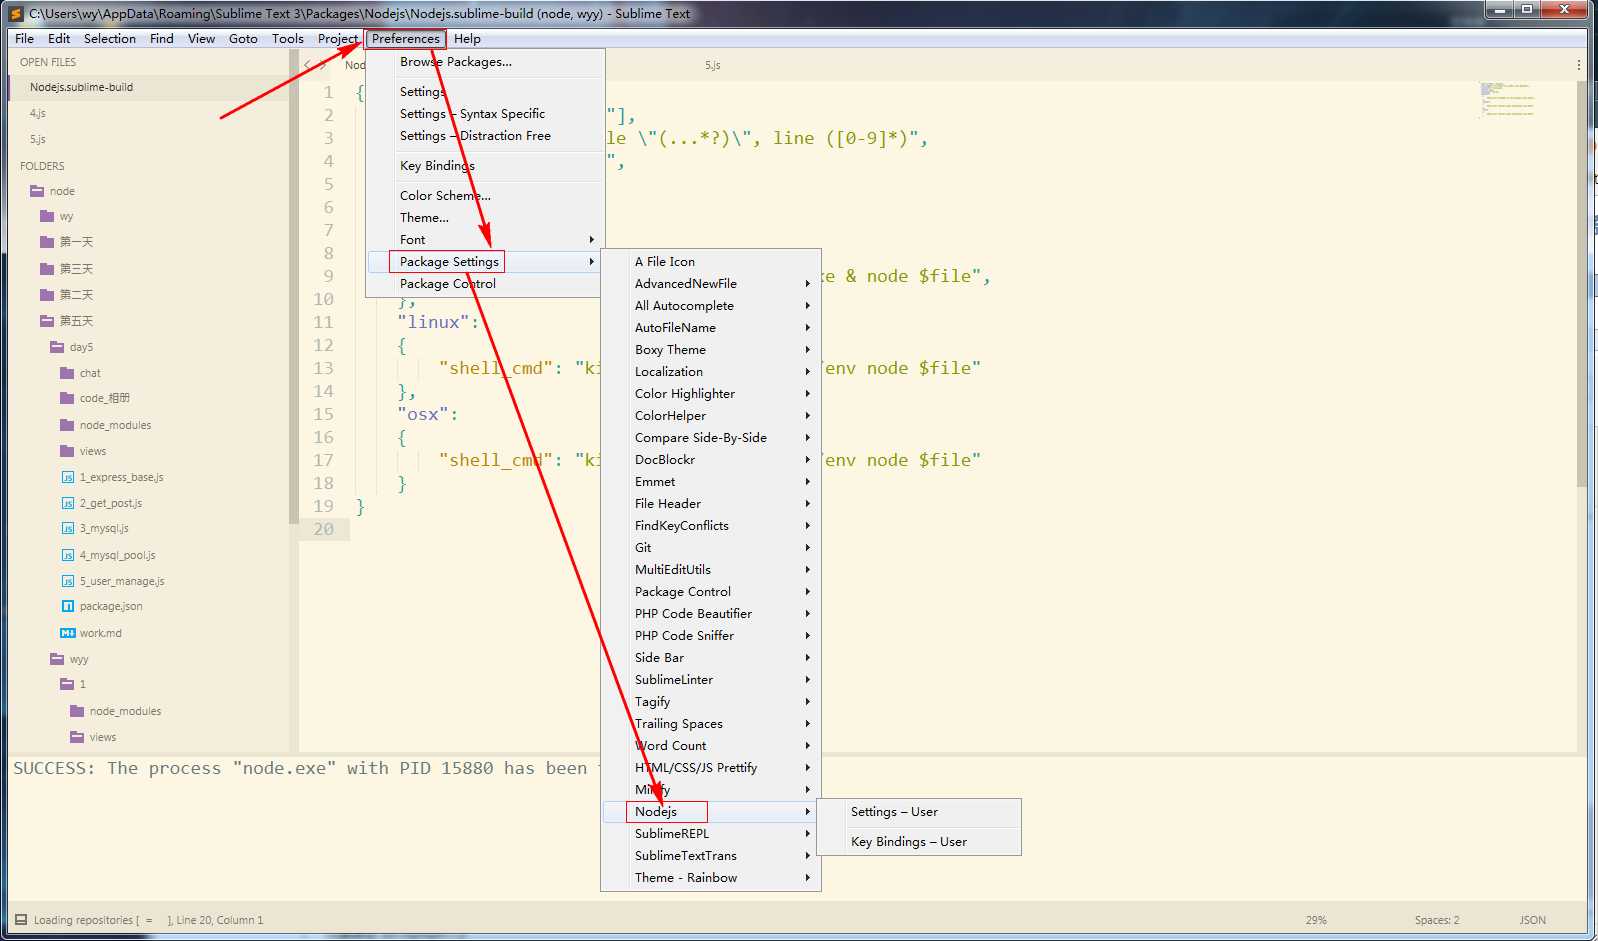Open the Help menu
Screen dimensions: 1598x941
coord(467,39)
